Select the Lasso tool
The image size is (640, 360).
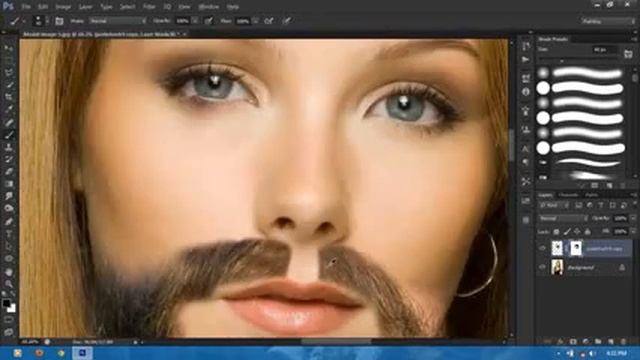pyautogui.click(x=9, y=73)
